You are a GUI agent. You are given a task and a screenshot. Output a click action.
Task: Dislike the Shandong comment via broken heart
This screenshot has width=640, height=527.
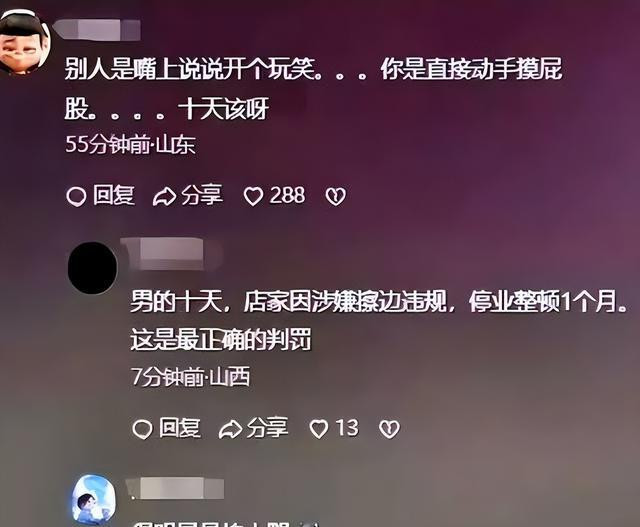point(336,196)
